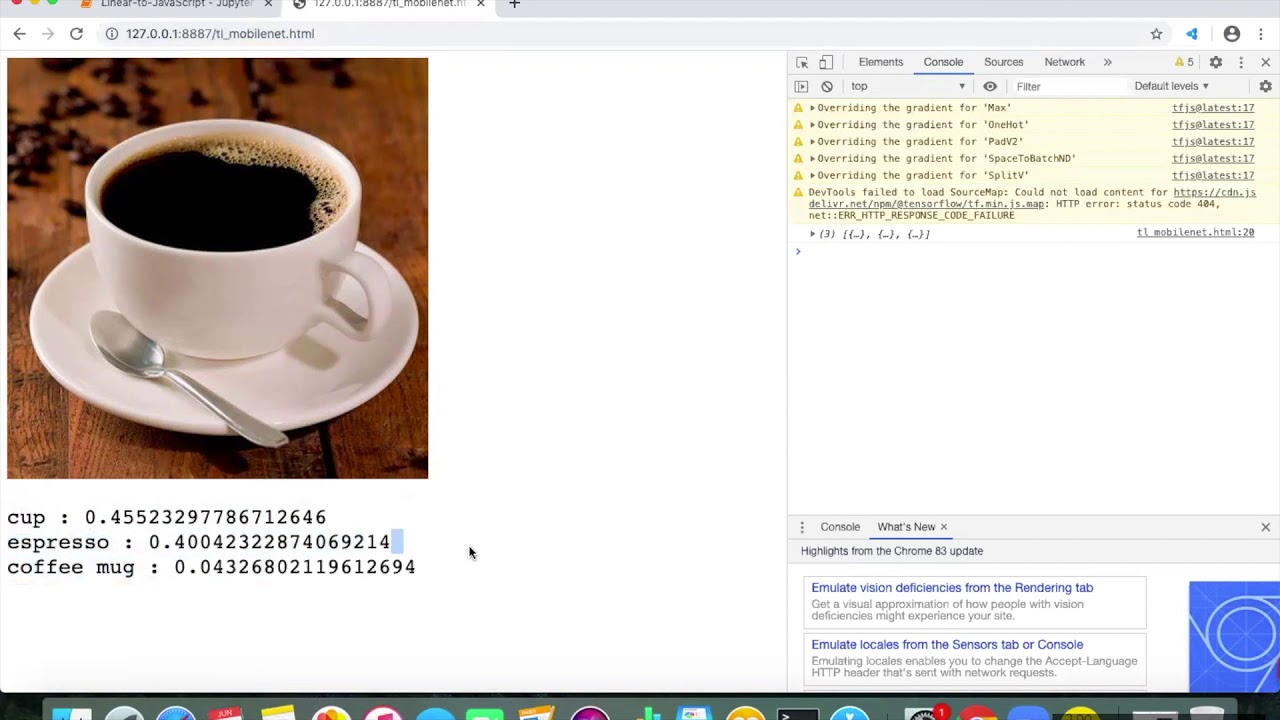Image resolution: width=1280 pixels, height=720 pixels.
Task: Open 'Emulate locales from the Sensors tab' link
Action: click(x=947, y=645)
